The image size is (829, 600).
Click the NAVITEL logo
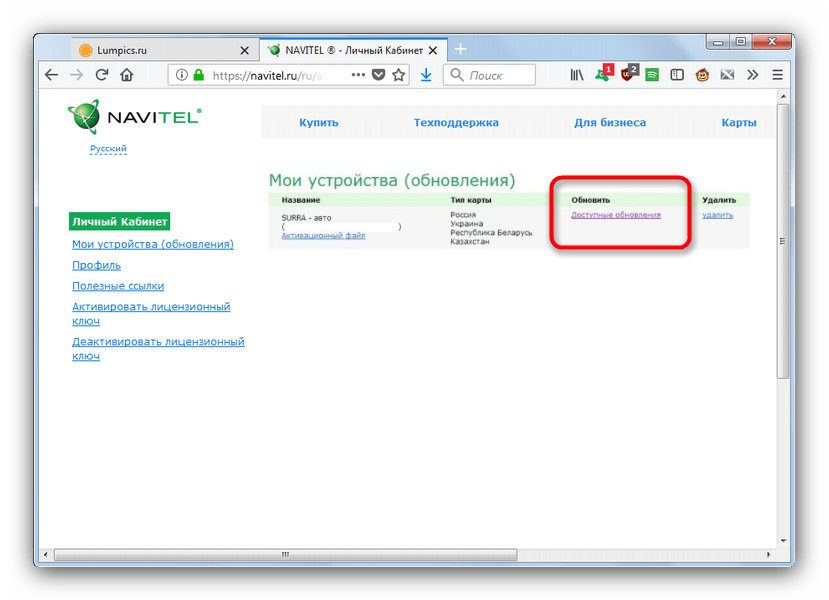[x=135, y=117]
